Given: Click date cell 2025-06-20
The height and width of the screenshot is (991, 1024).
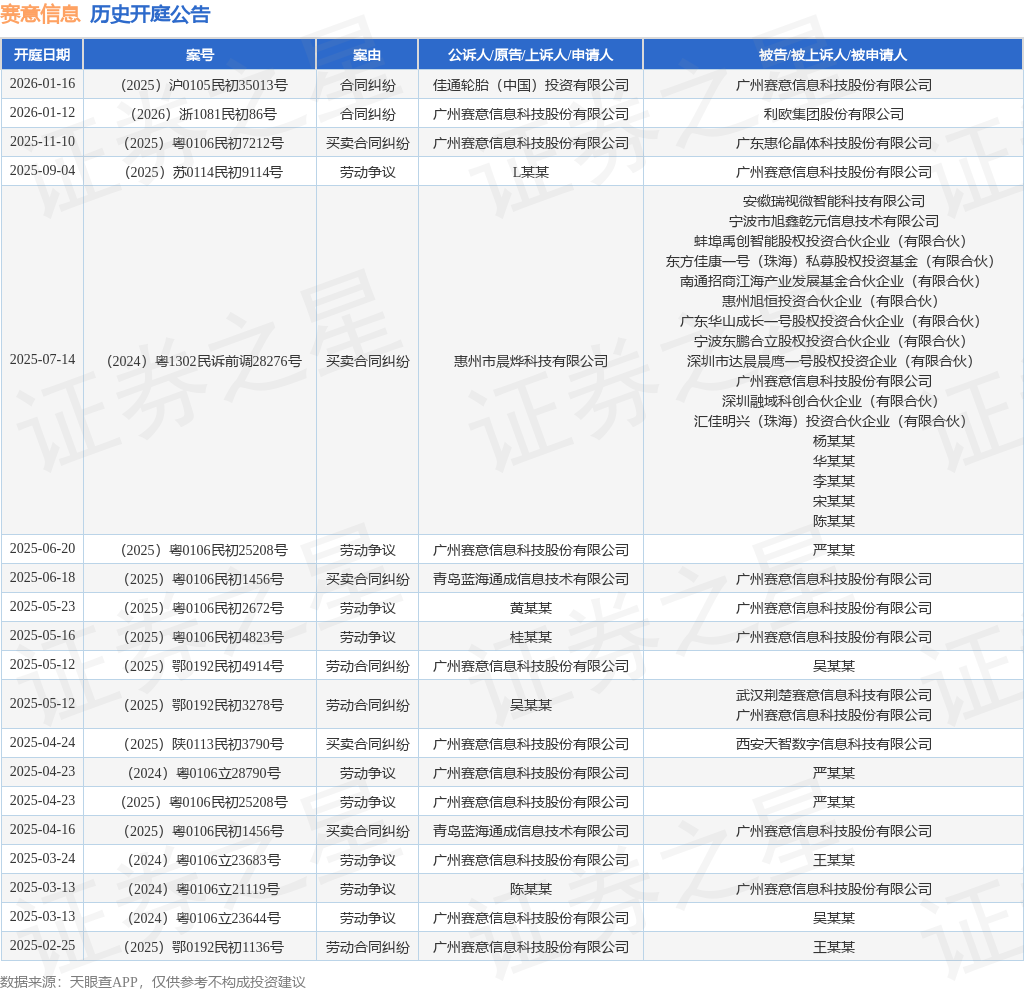Looking at the screenshot, I should pyautogui.click(x=42, y=549).
